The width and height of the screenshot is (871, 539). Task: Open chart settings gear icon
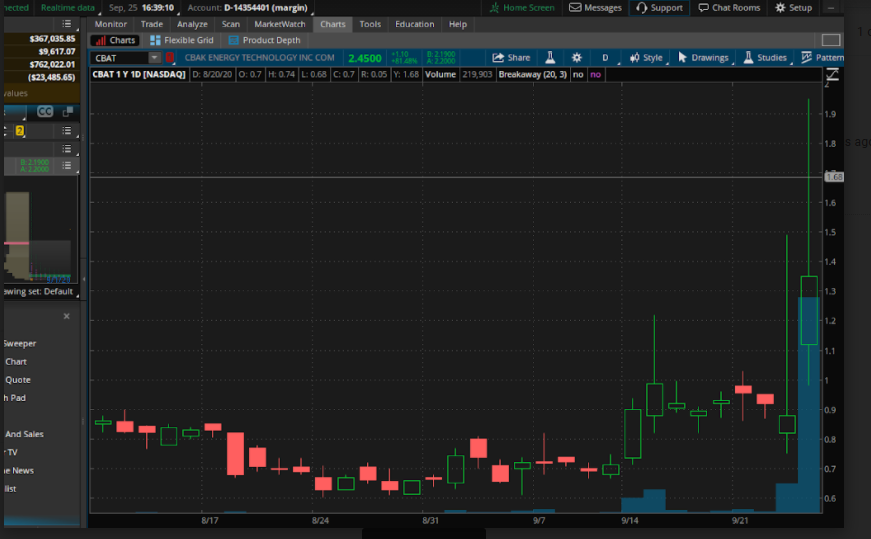pyautogui.click(x=577, y=58)
